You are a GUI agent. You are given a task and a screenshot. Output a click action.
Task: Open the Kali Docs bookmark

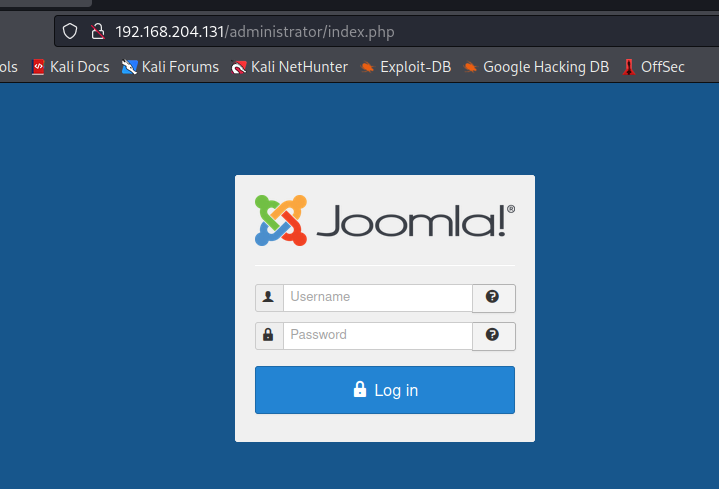click(70, 67)
